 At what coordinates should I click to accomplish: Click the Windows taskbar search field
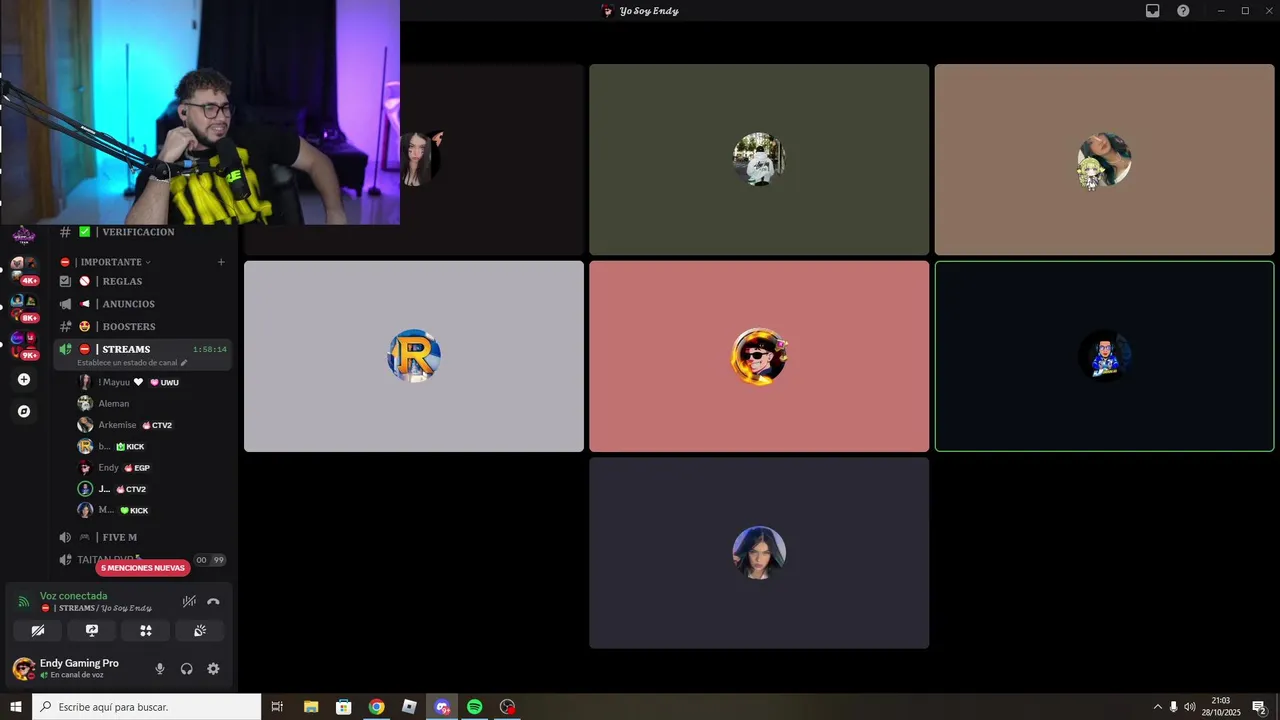(x=147, y=707)
